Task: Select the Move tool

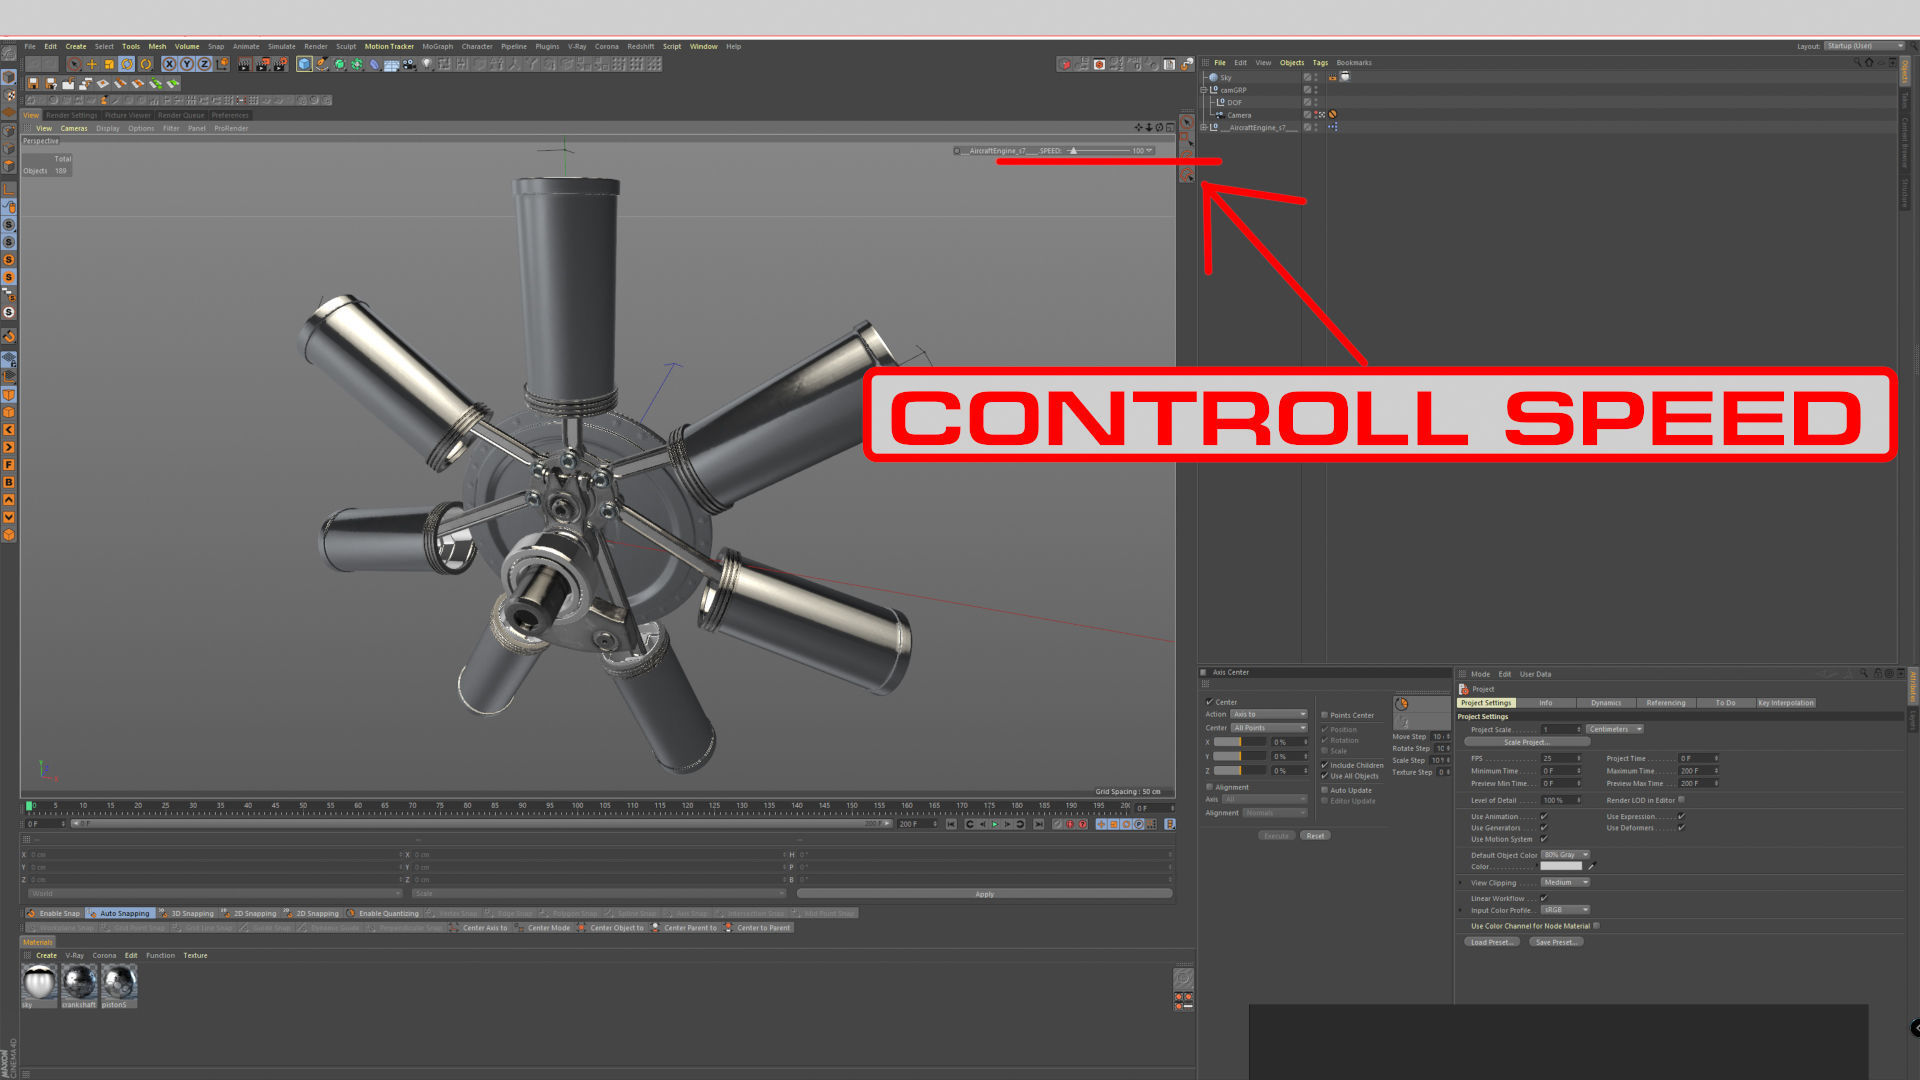Action: pyautogui.click(x=92, y=64)
